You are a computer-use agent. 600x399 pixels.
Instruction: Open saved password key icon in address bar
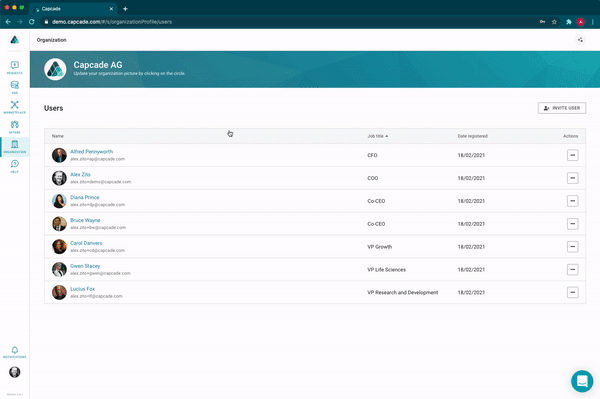[542, 22]
